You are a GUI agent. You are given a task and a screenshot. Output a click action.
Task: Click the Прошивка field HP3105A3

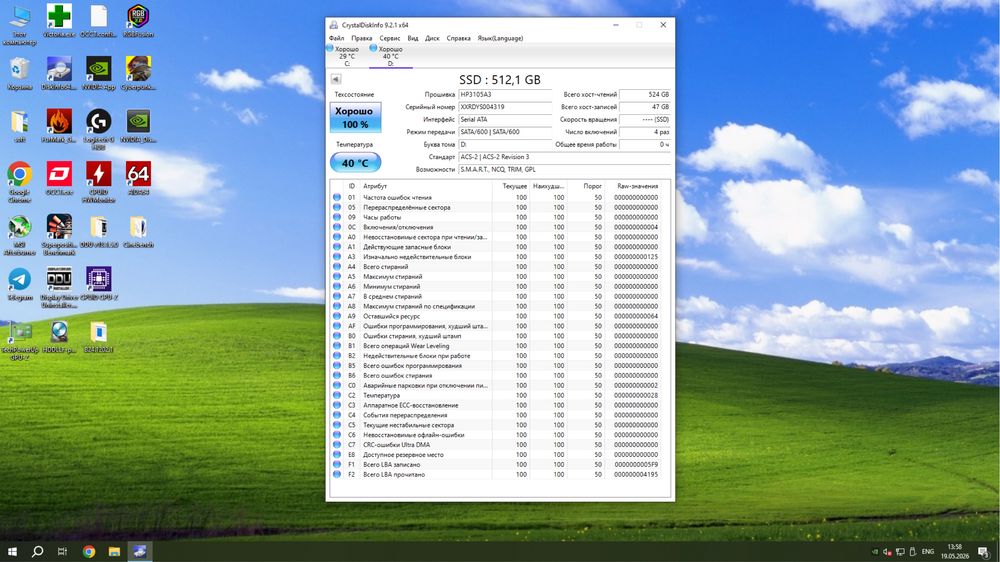(505, 94)
